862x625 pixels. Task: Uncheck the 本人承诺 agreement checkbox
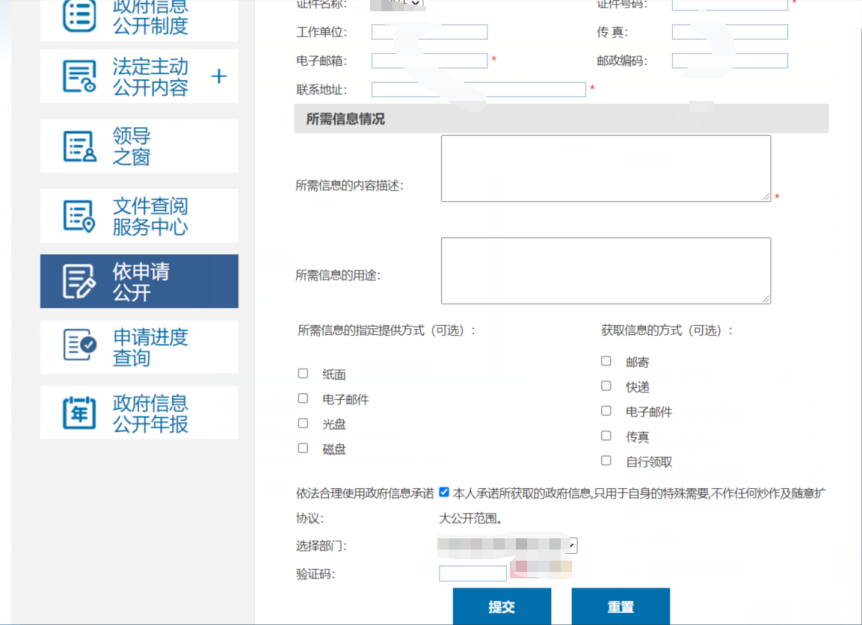tap(444, 492)
